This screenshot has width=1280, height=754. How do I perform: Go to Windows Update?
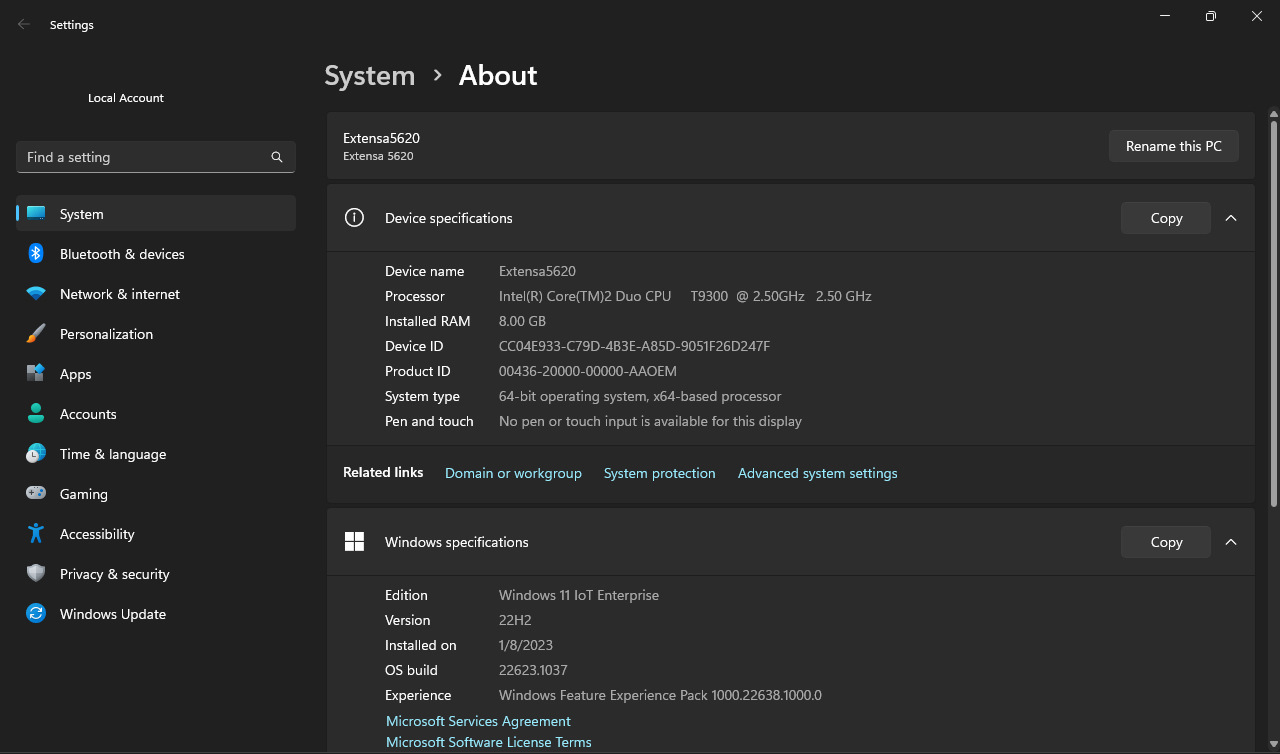pyautogui.click(x=156, y=613)
